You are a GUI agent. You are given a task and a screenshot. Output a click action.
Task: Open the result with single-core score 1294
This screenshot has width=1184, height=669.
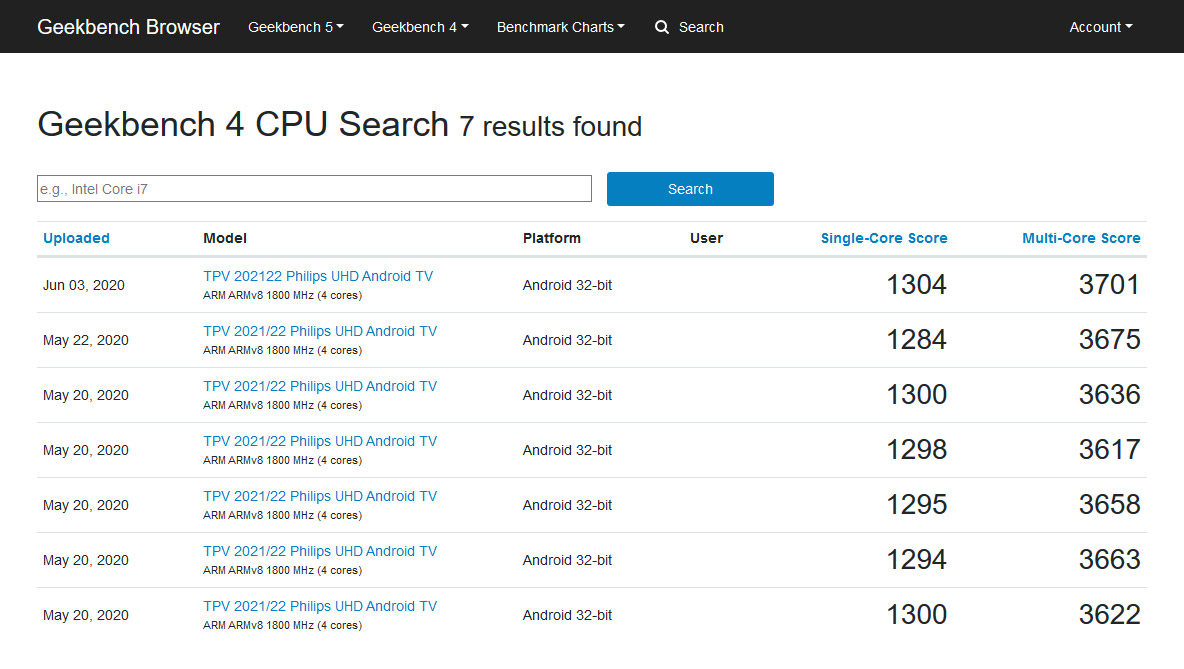click(x=320, y=551)
